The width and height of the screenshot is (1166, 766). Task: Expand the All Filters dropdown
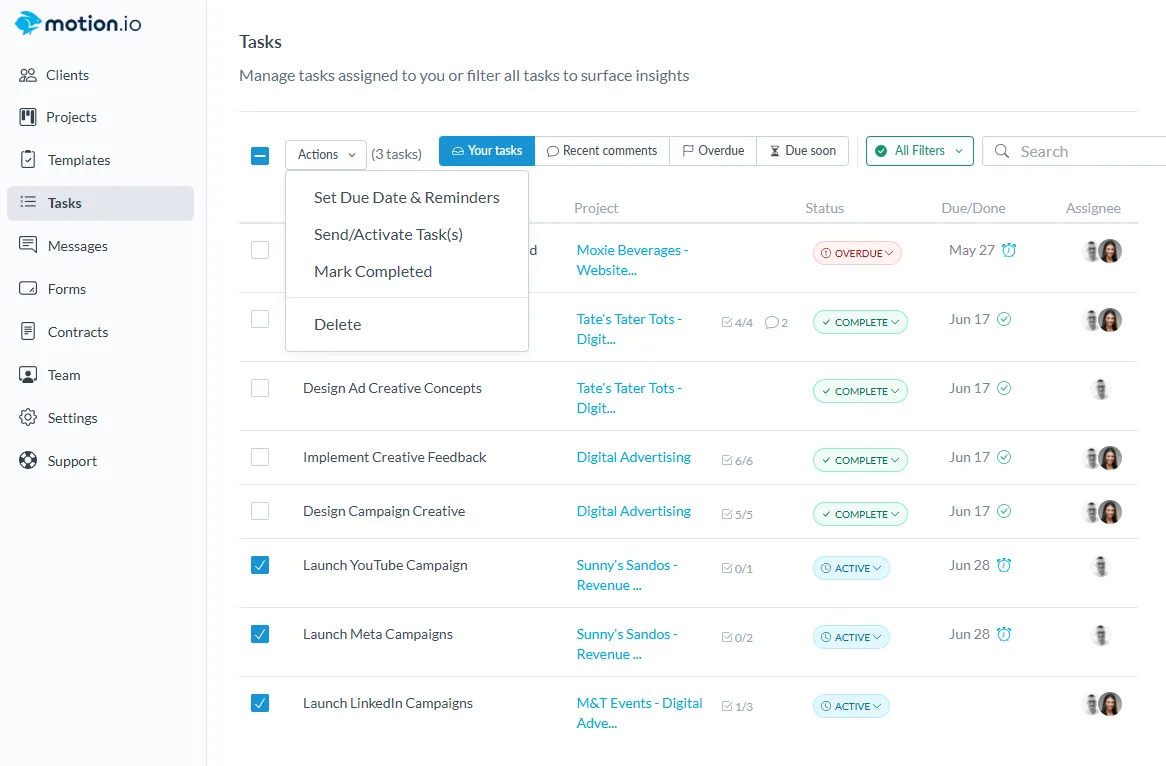click(920, 151)
